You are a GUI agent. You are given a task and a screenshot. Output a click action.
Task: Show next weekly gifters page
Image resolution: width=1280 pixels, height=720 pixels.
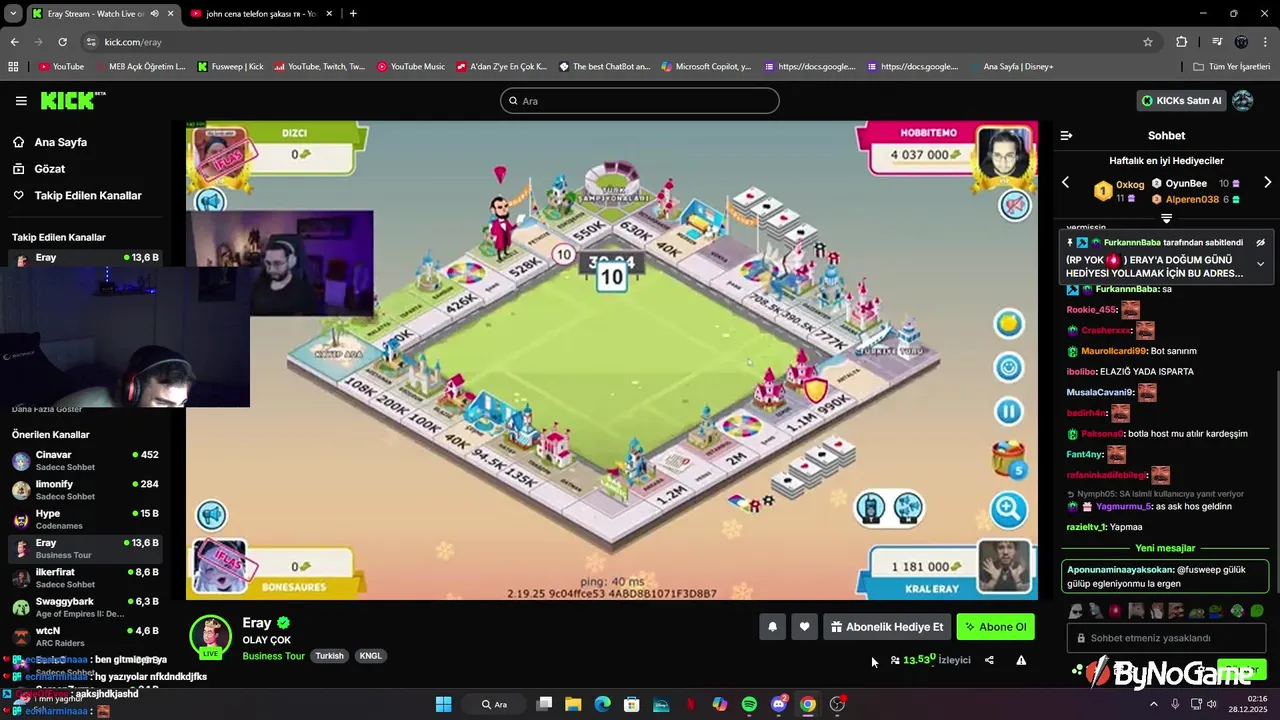coord(1267,182)
